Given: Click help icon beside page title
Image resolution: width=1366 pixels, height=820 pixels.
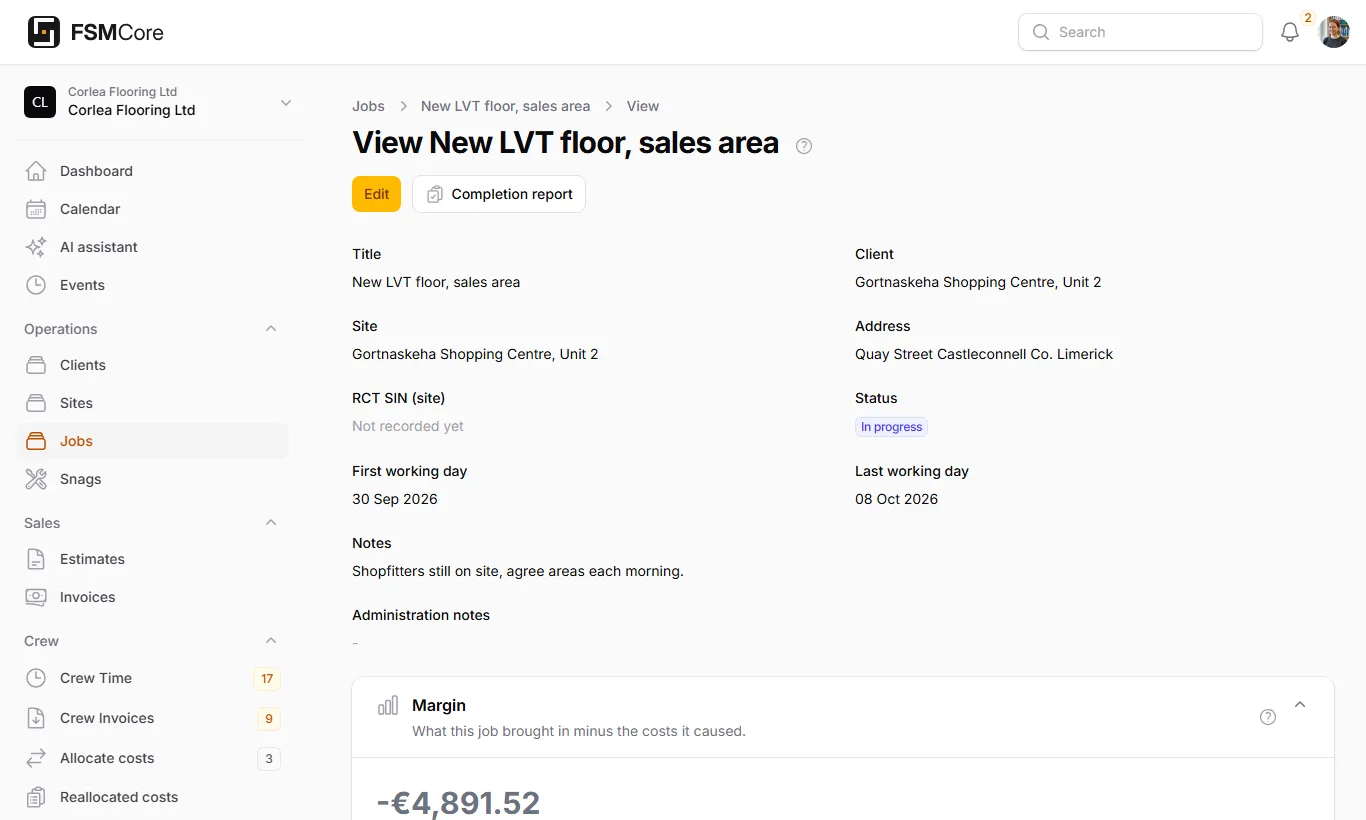Looking at the screenshot, I should click(804, 146).
